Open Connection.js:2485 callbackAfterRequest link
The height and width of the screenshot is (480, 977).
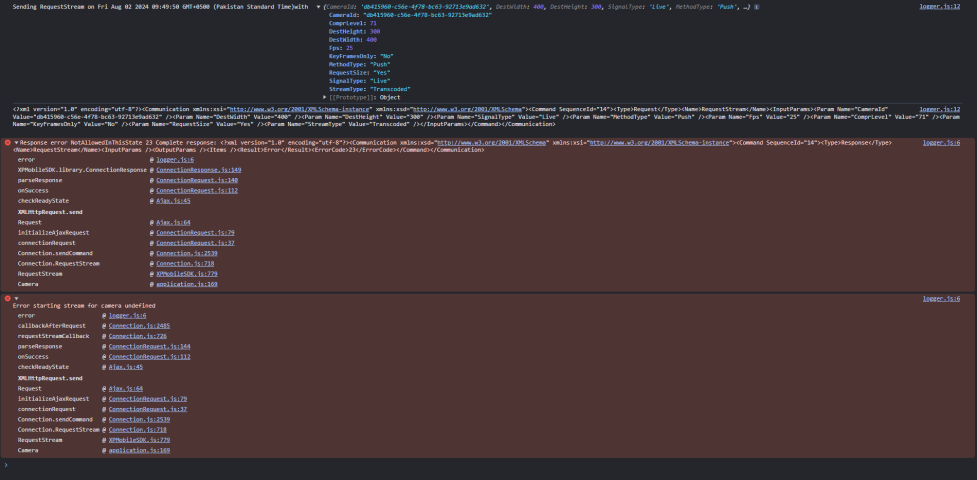click(139, 326)
